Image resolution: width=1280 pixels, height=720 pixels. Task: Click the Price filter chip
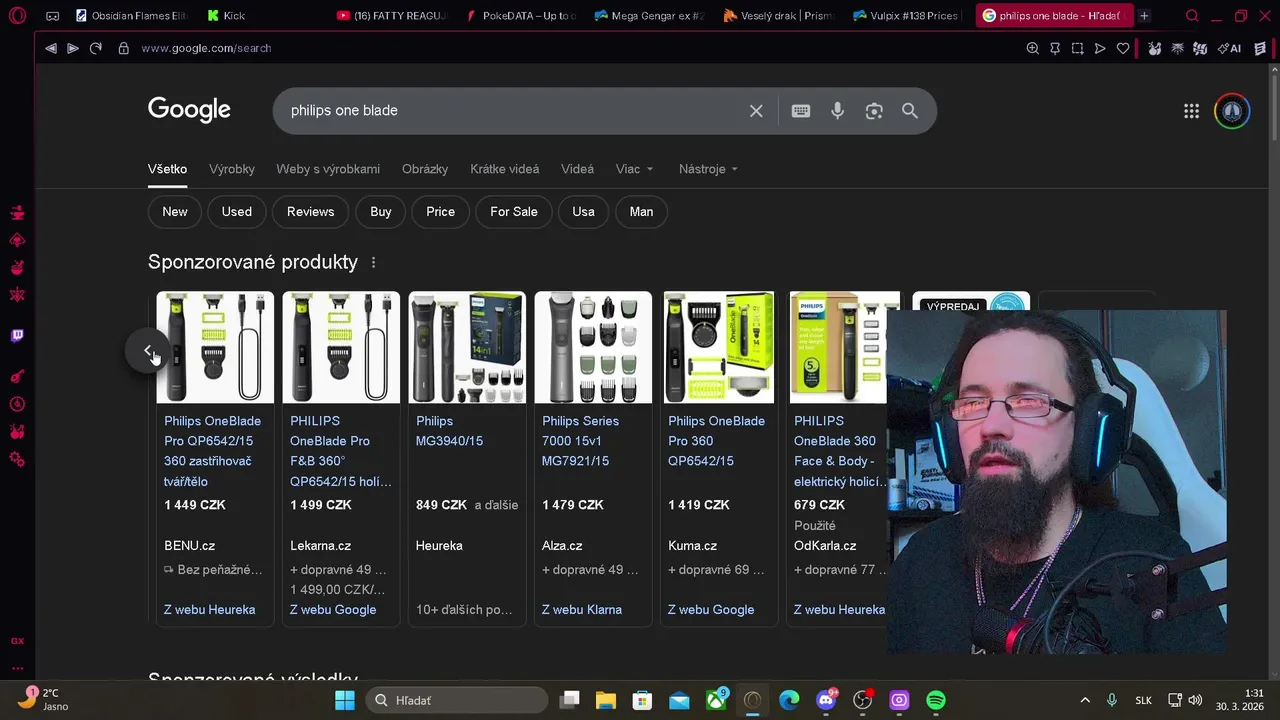tap(440, 212)
